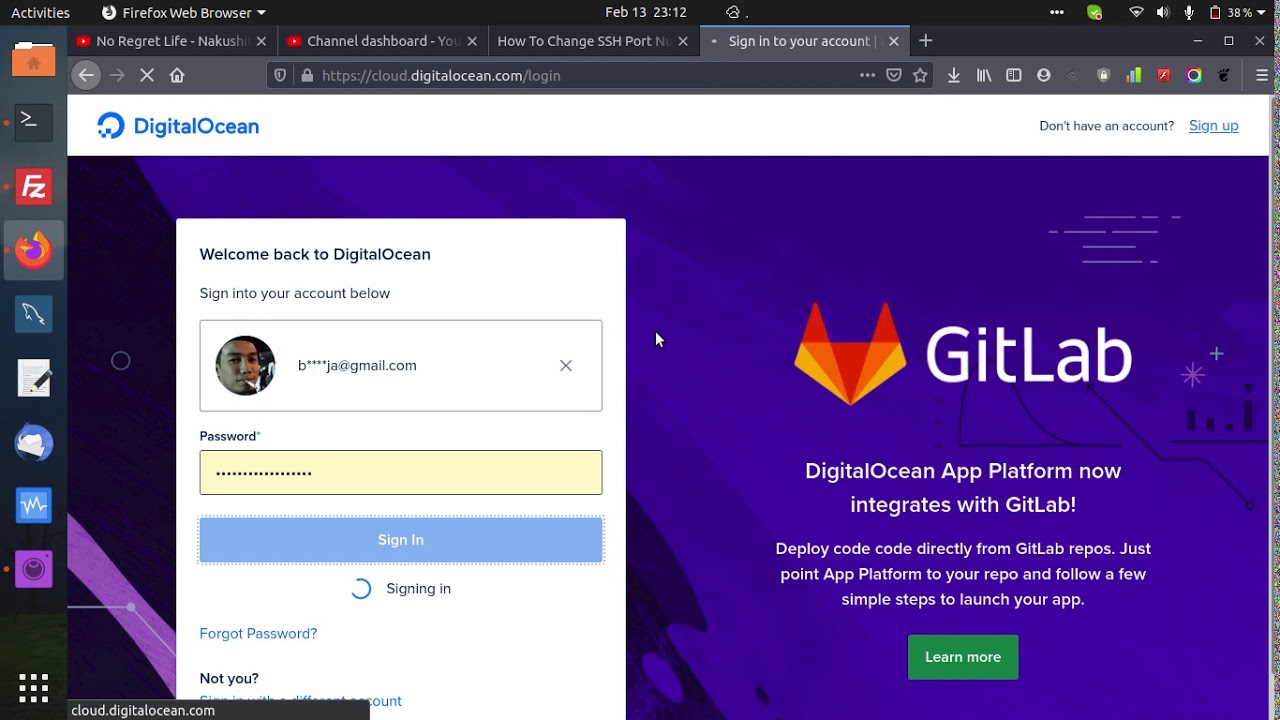Close the Channel dashboard tab
Image resolution: width=1280 pixels, height=720 pixels.
pyautogui.click(x=472, y=41)
